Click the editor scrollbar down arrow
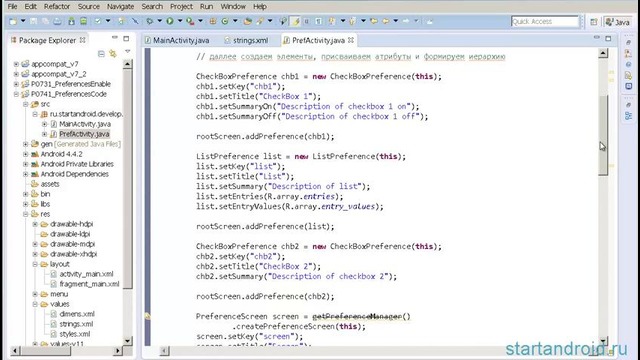The image size is (640, 360). tap(603, 340)
